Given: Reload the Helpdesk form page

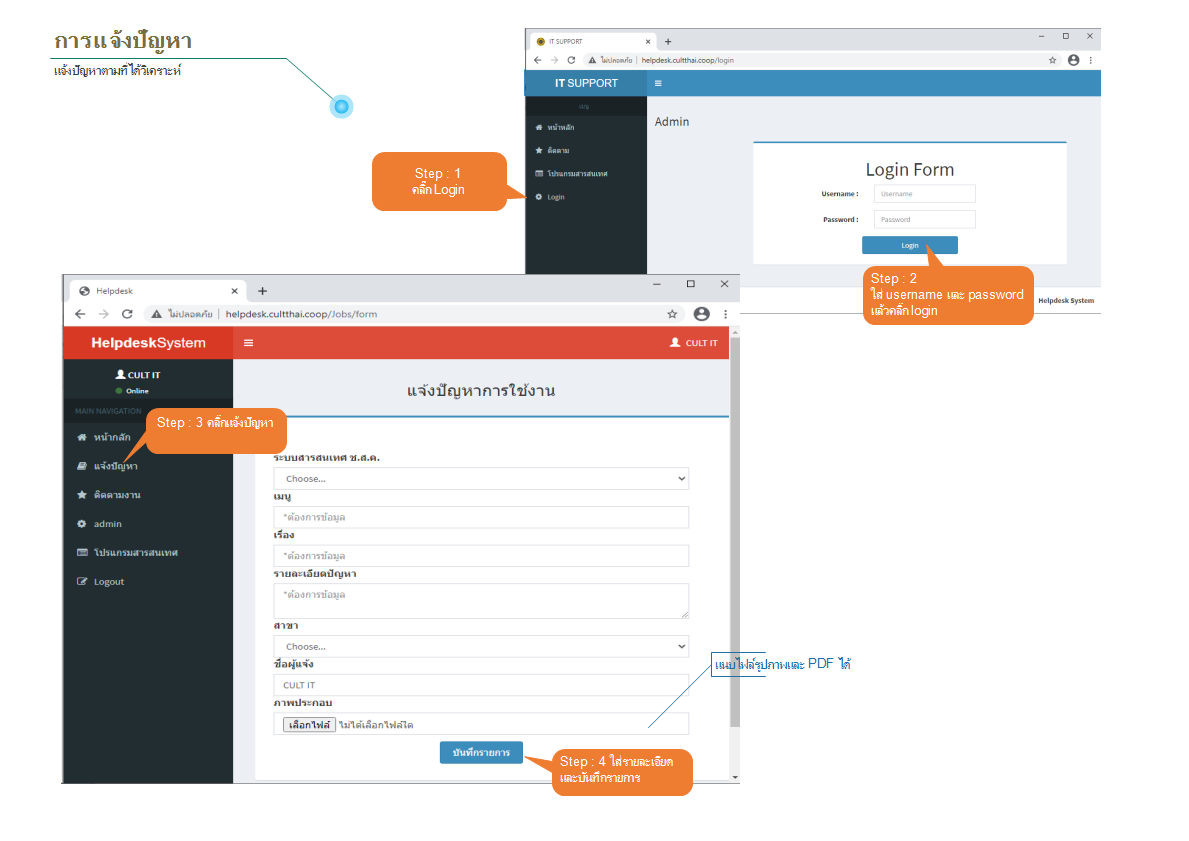Looking at the screenshot, I should point(127,314).
